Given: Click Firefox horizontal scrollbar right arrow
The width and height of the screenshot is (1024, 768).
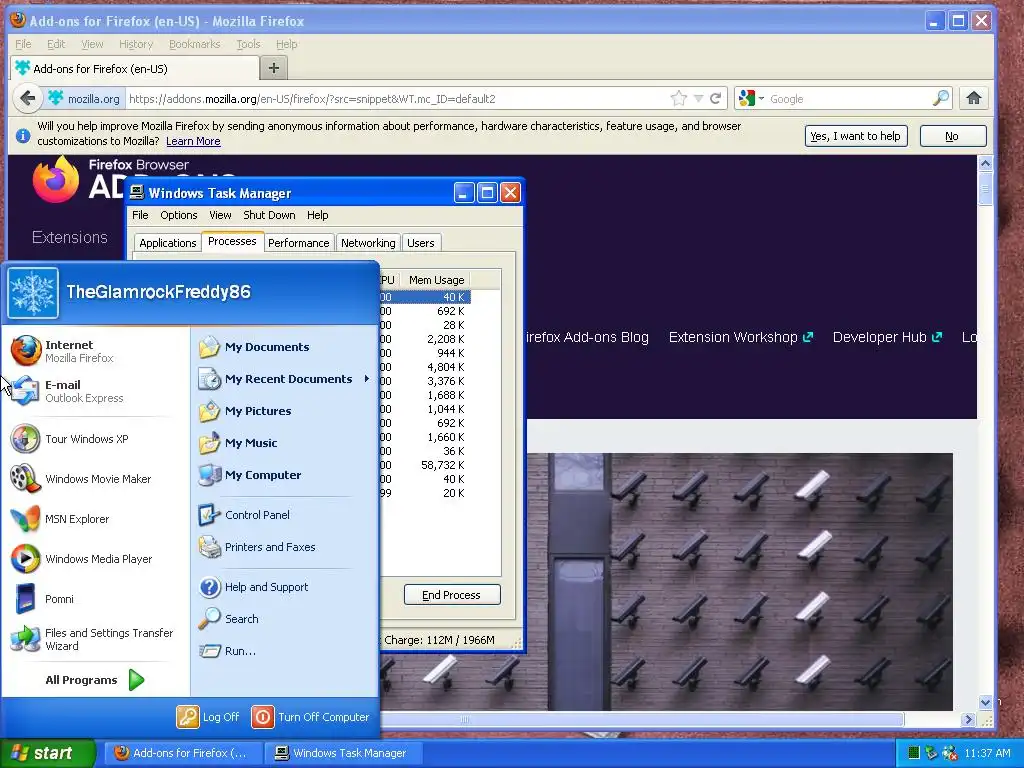Looking at the screenshot, I should pos(968,719).
